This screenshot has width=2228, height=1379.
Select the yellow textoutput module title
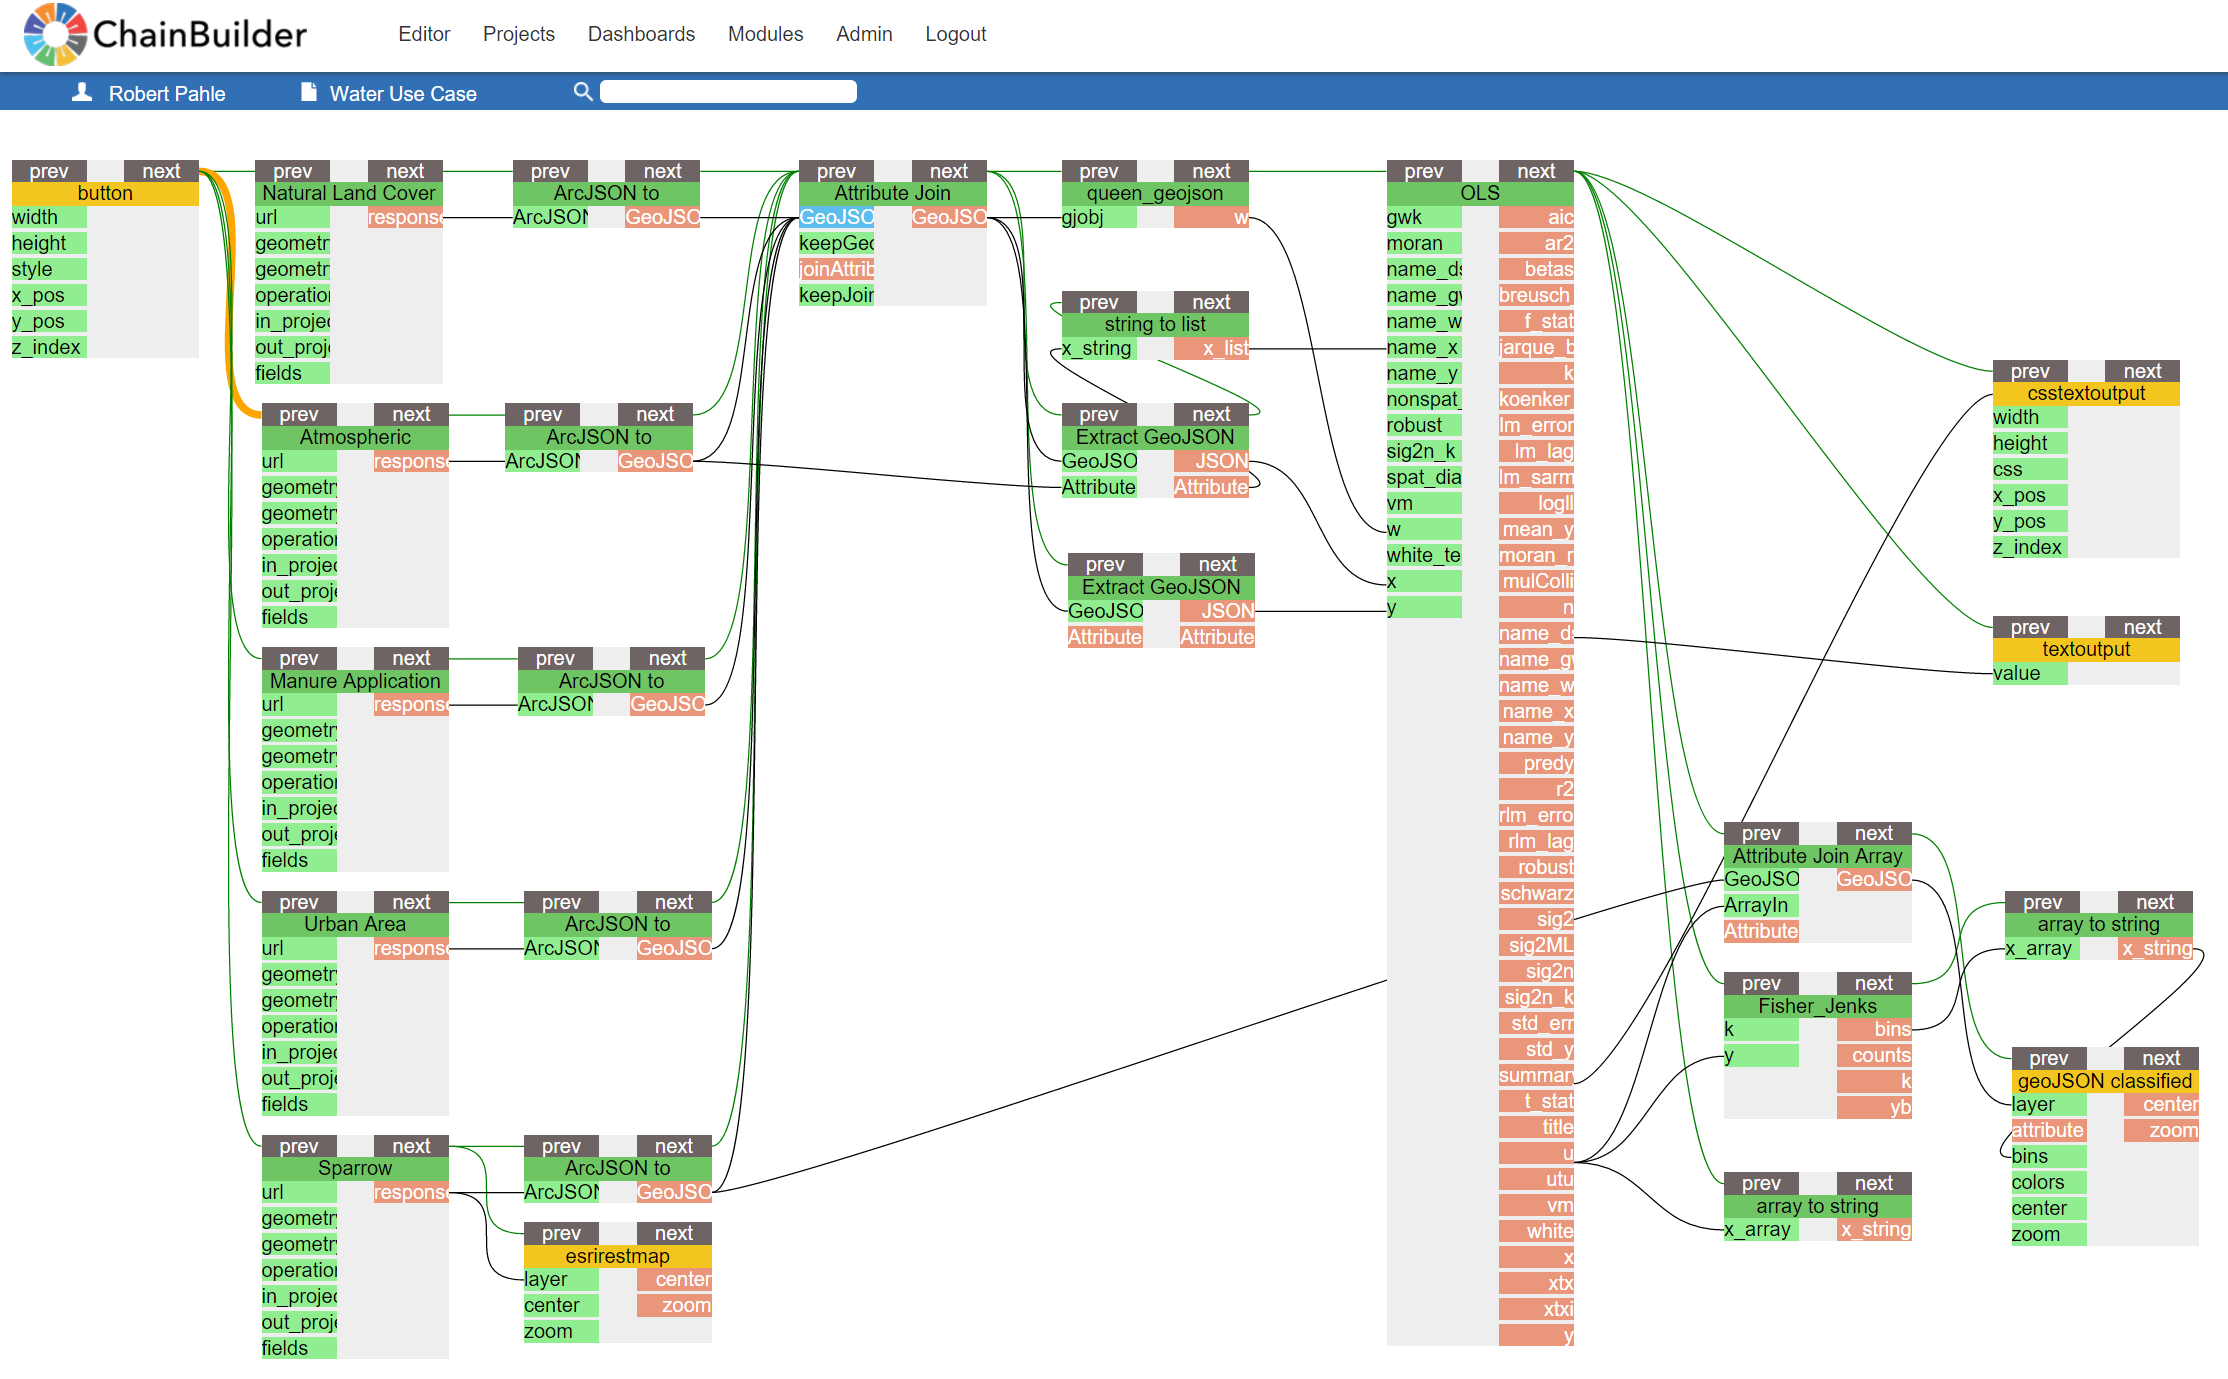2085,649
